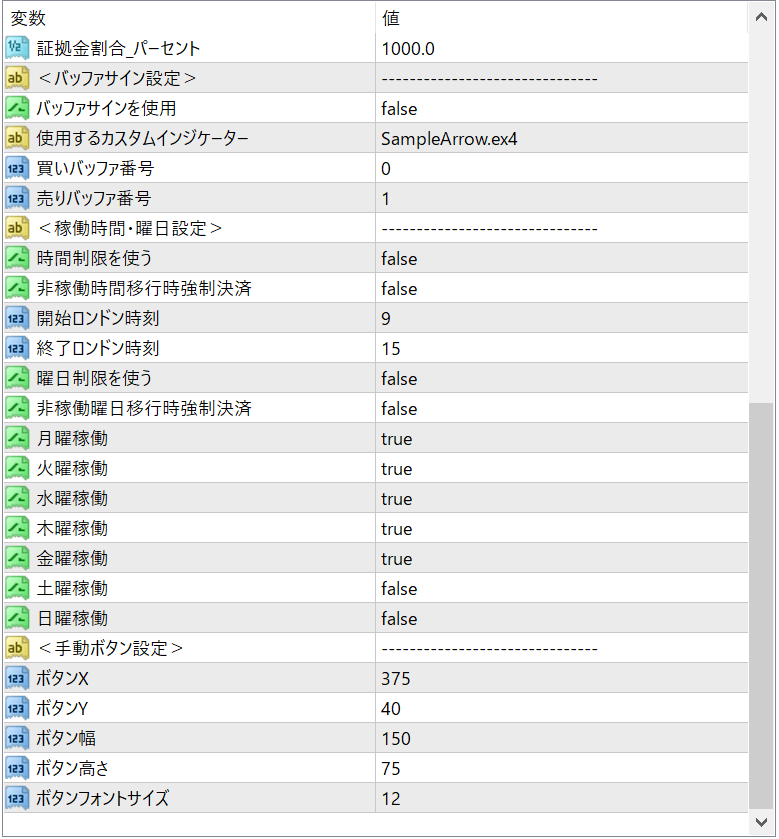Click the bool icon beside バッファサインを使用
Viewport: 779px width, 839px height.
pos(17,108)
